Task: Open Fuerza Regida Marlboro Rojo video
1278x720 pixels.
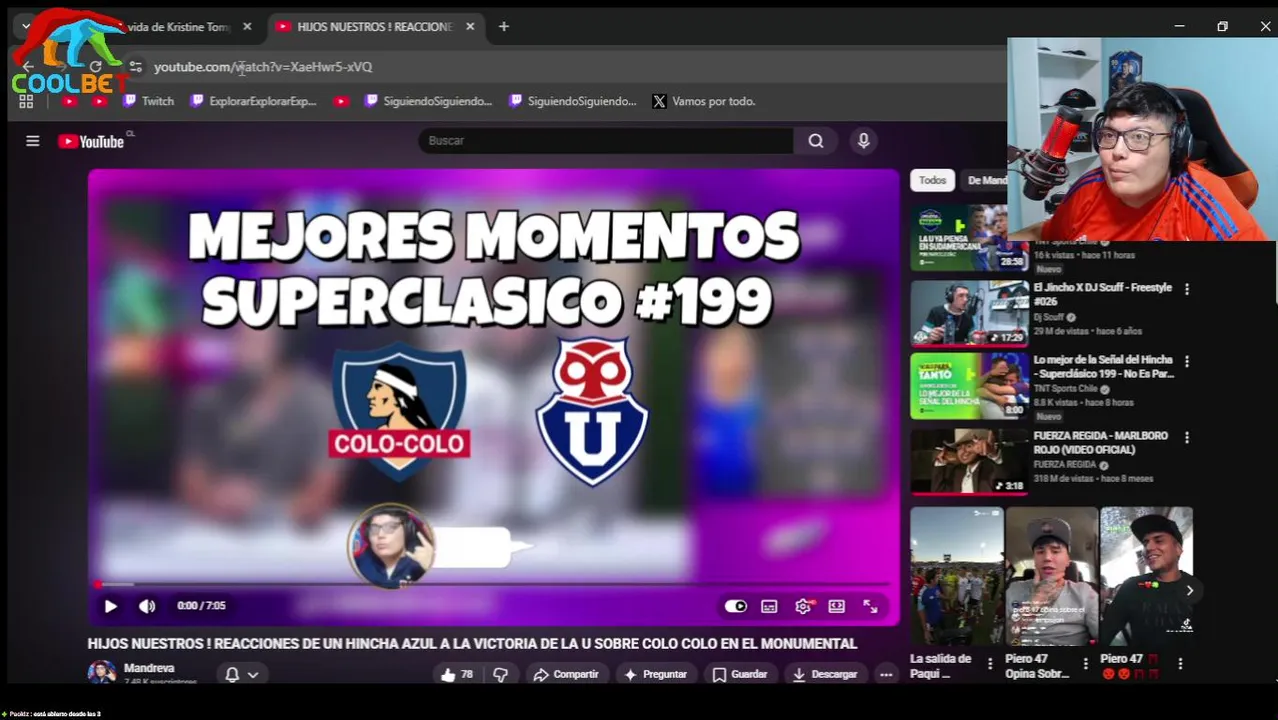Action: click(x=1100, y=443)
